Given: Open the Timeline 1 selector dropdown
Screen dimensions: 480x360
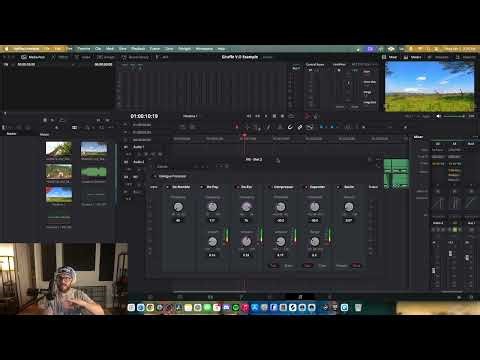Looking at the screenshot, I should pos(190,116).
